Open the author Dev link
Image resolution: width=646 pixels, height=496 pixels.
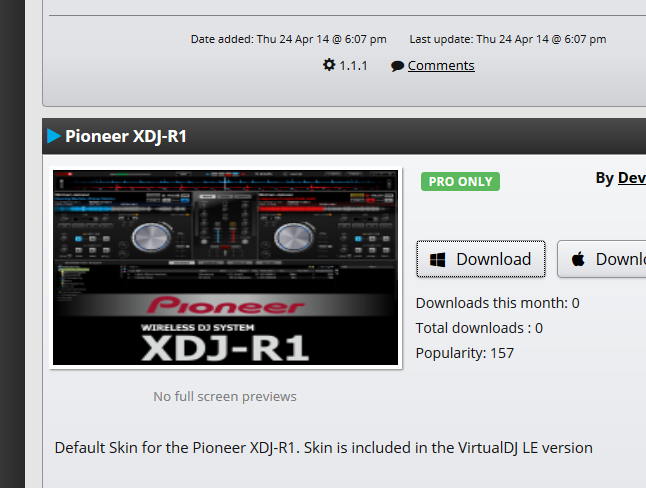tap(632, 178)
